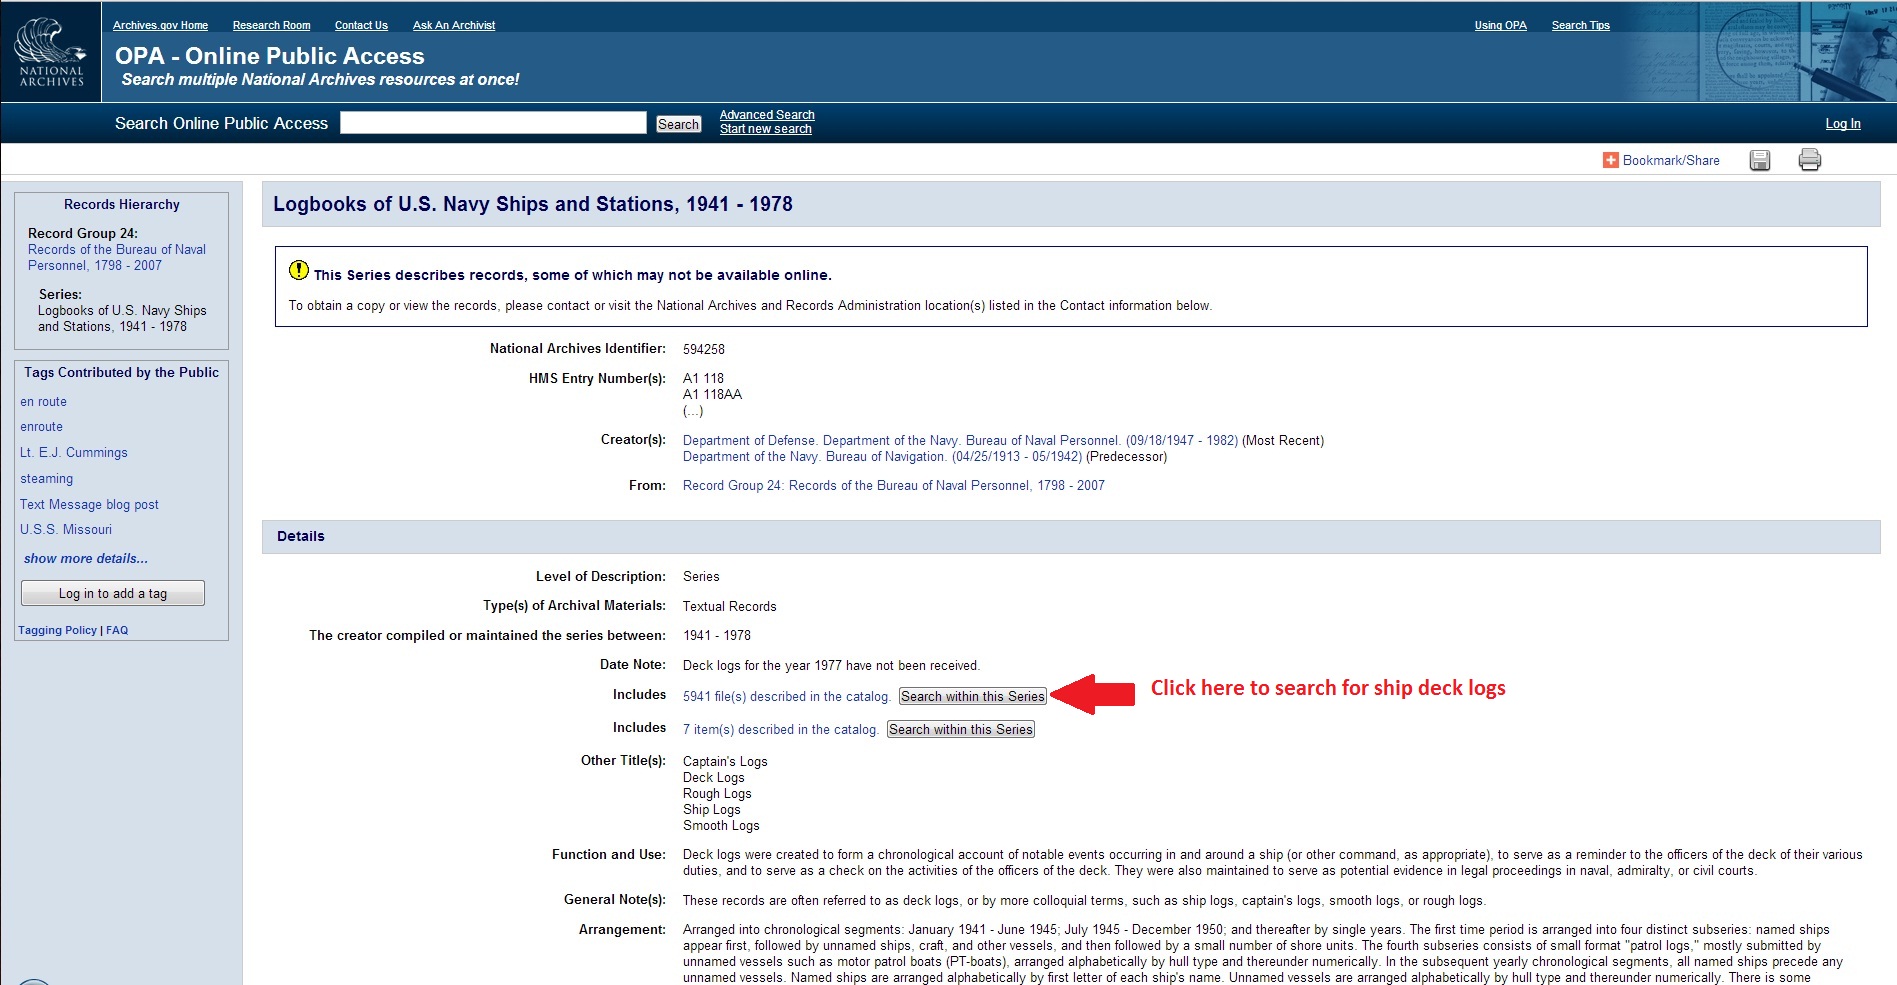Select the 'Lt. E.J. Cummings' tag

coord(74,453)
